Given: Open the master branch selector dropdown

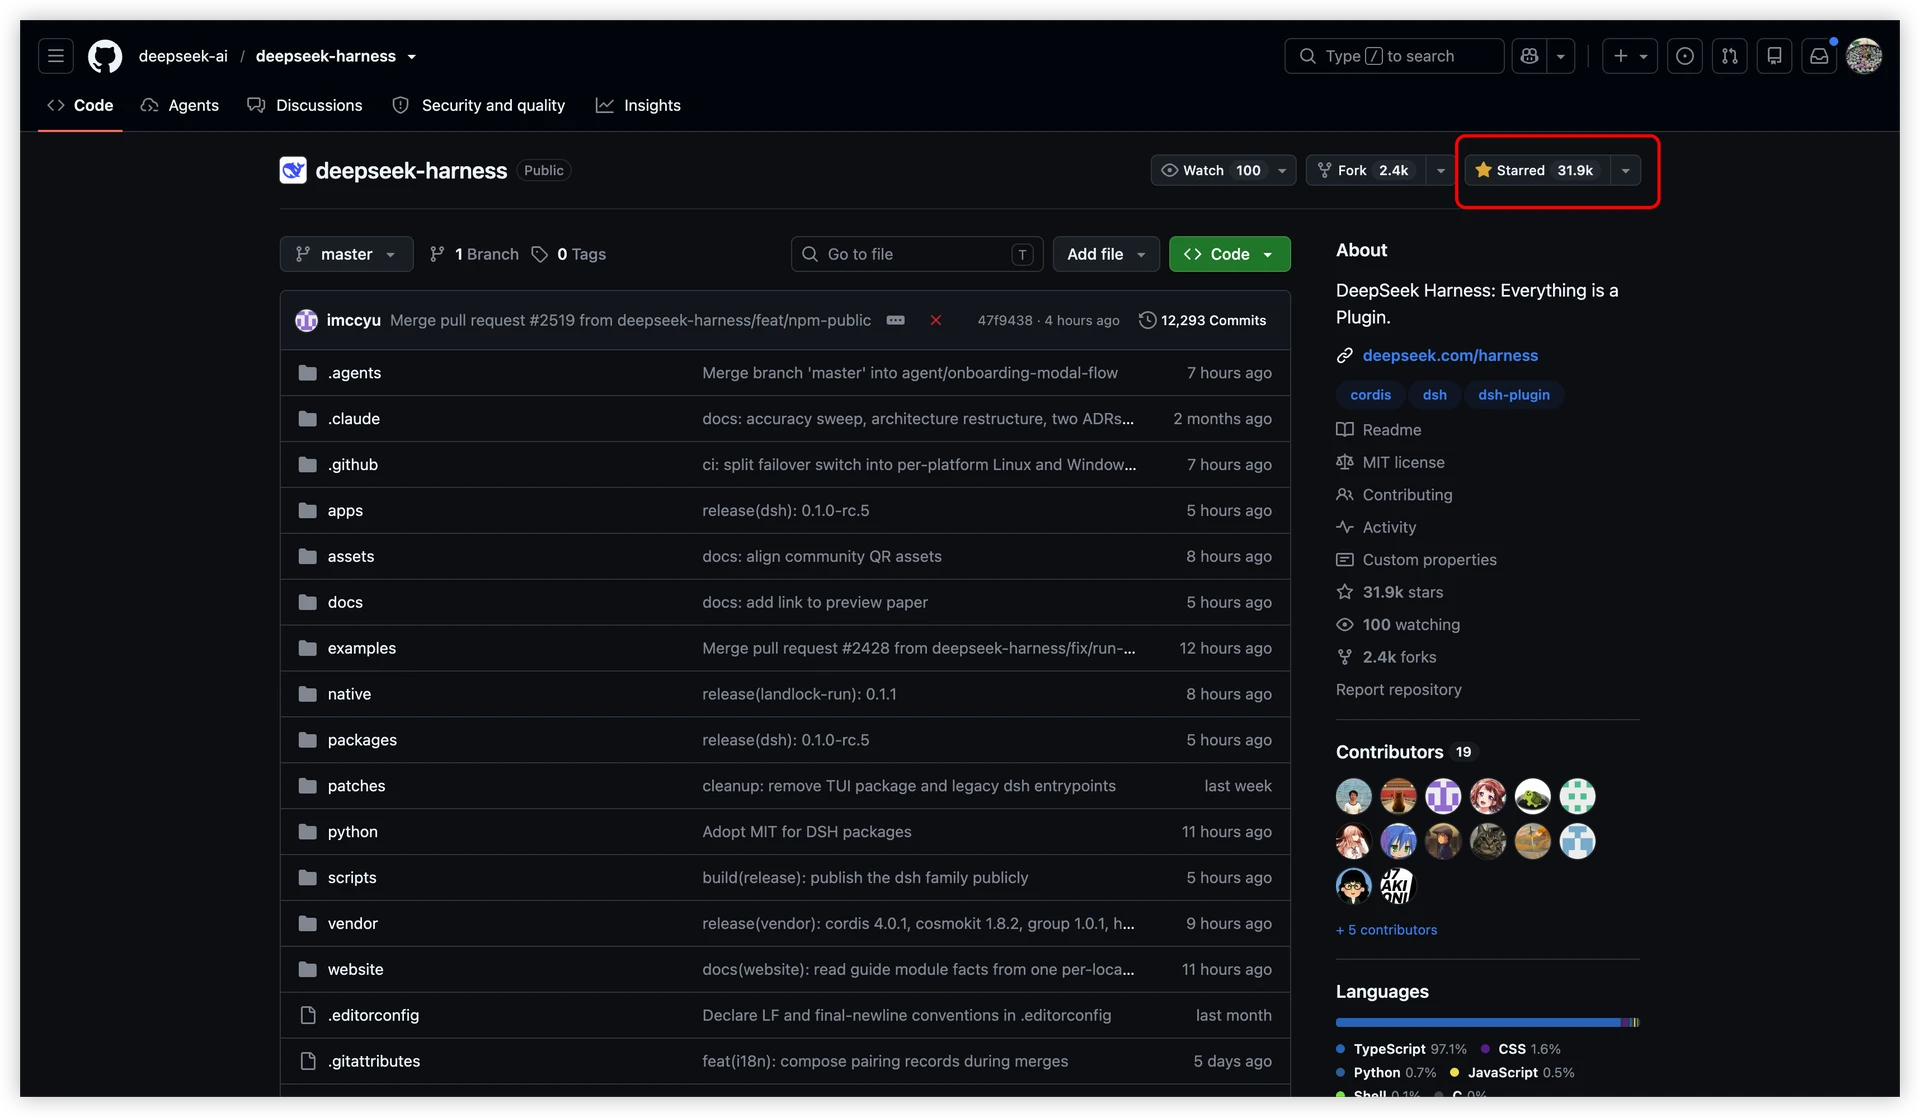Looking at the screenshot, I should coord(346,254).
